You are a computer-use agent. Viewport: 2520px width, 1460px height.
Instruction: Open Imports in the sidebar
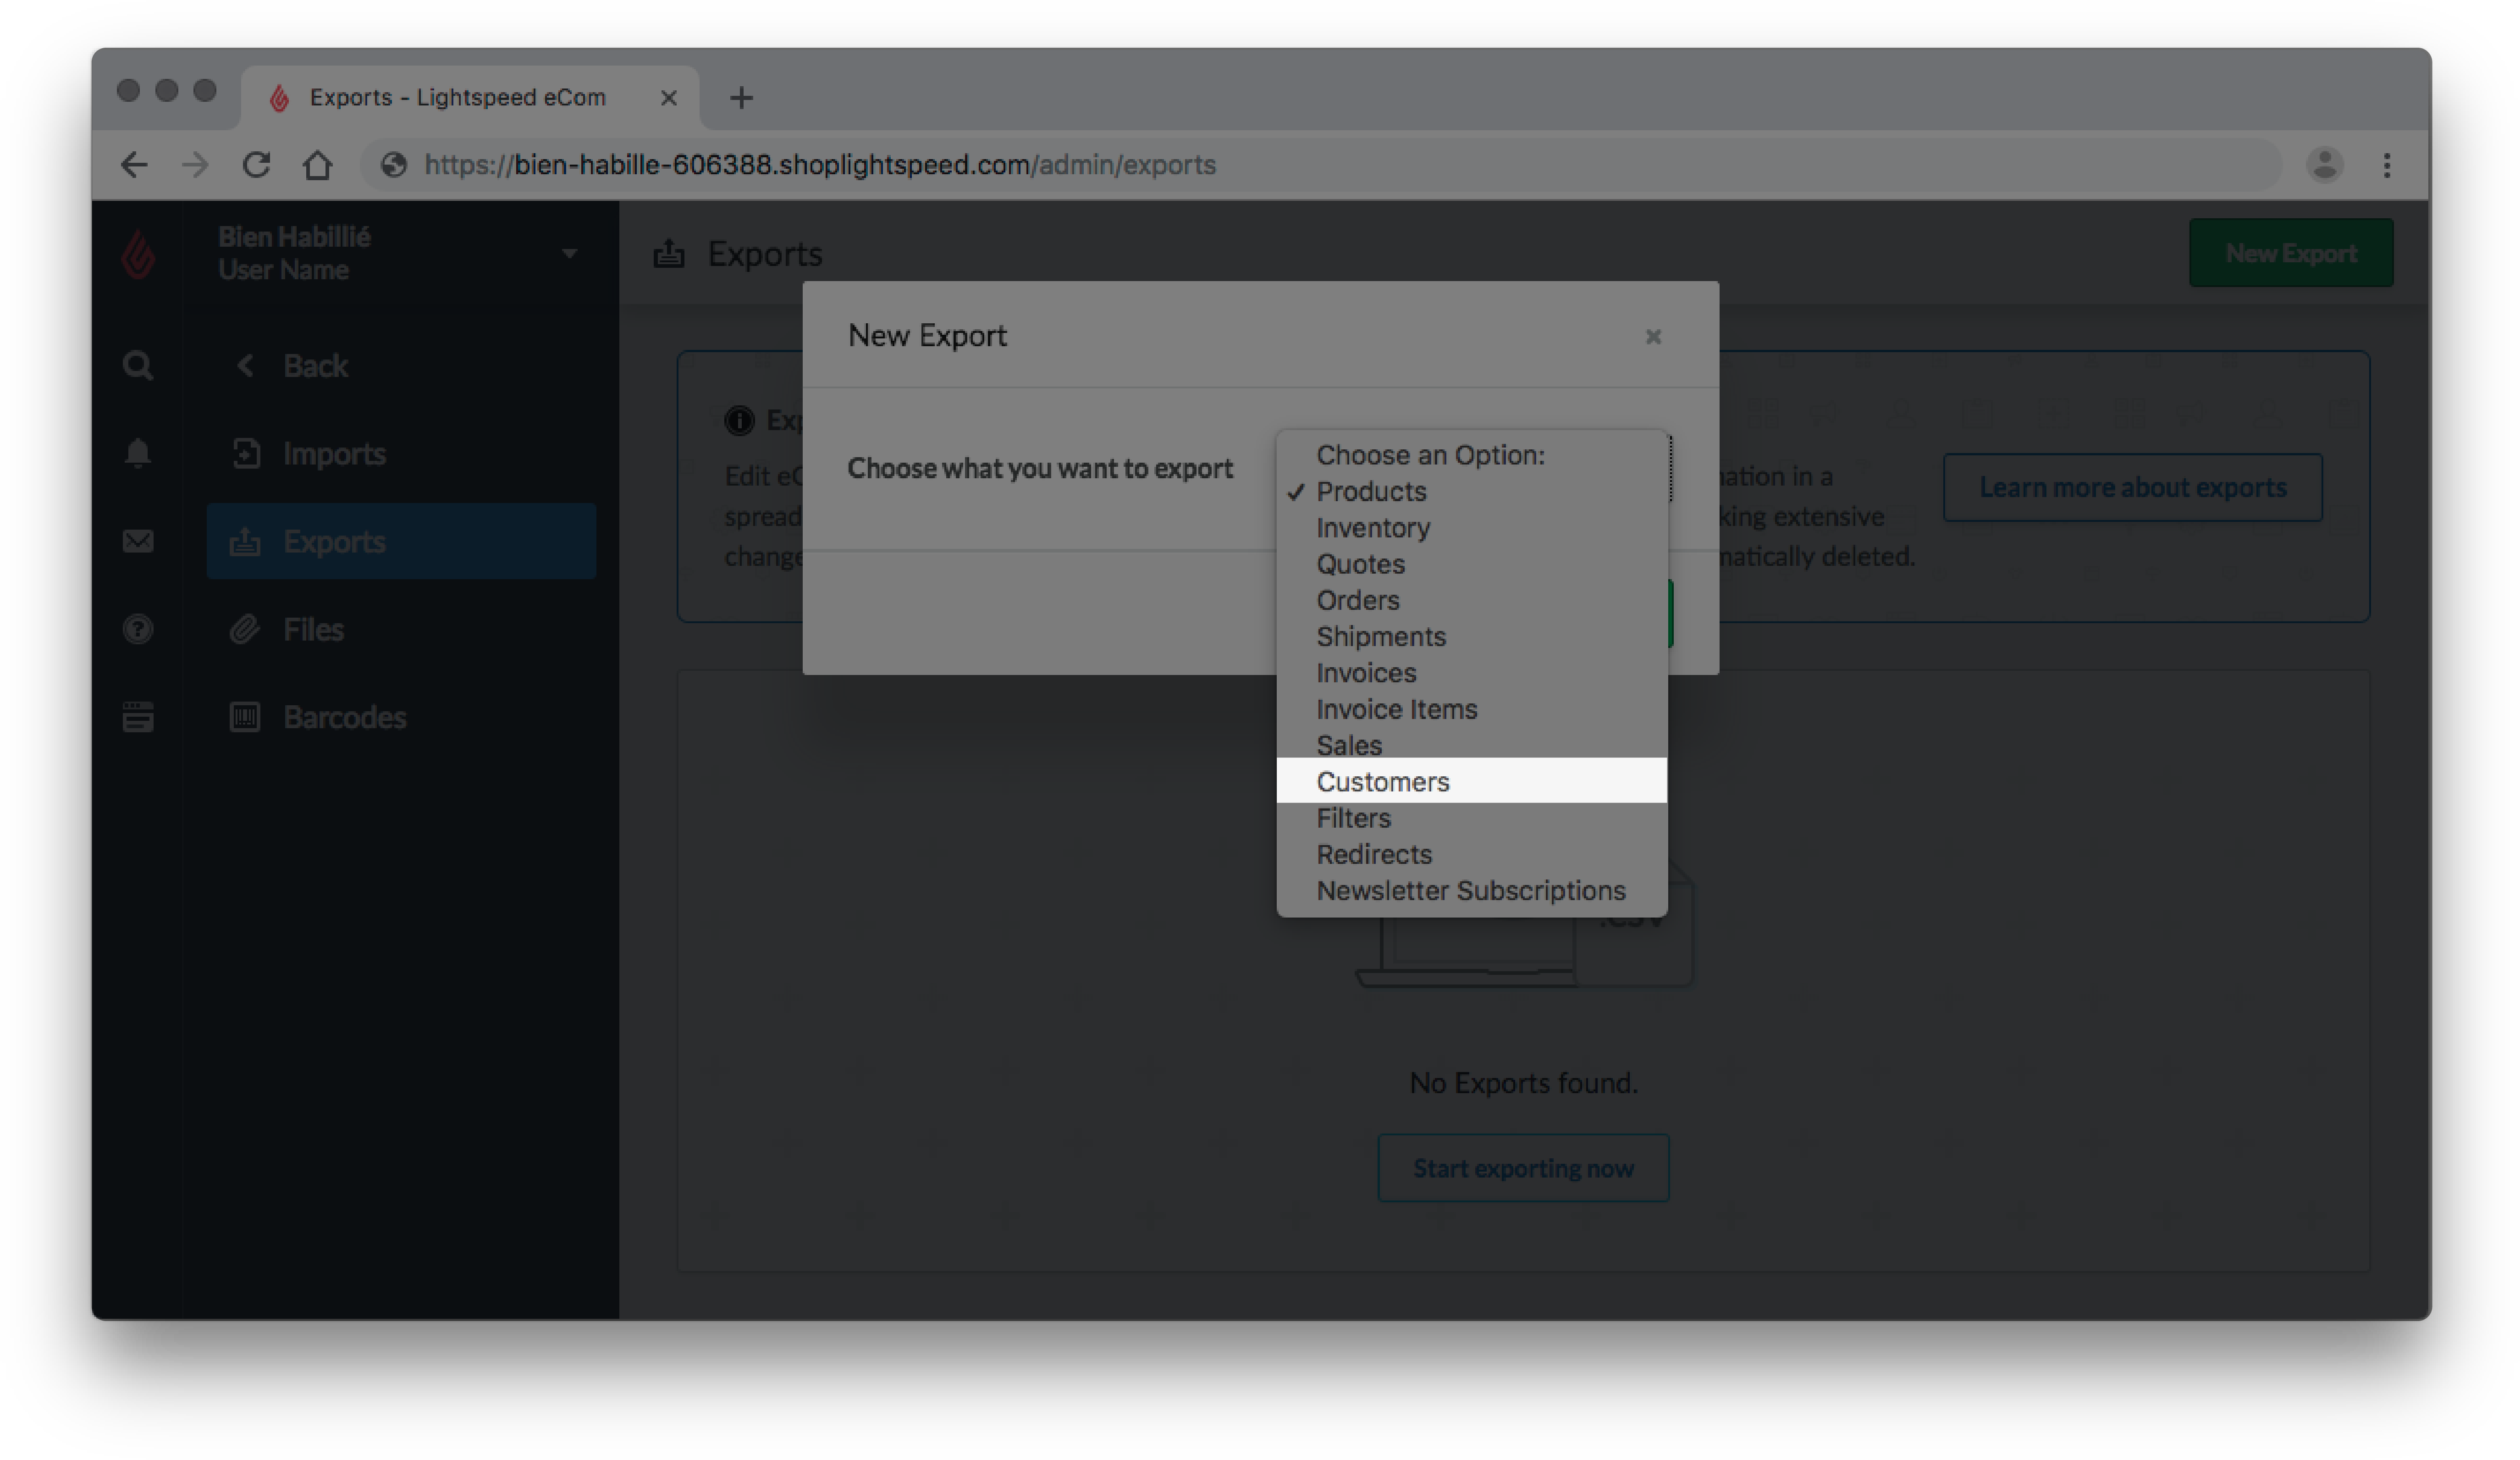click(x=401, y=454)
